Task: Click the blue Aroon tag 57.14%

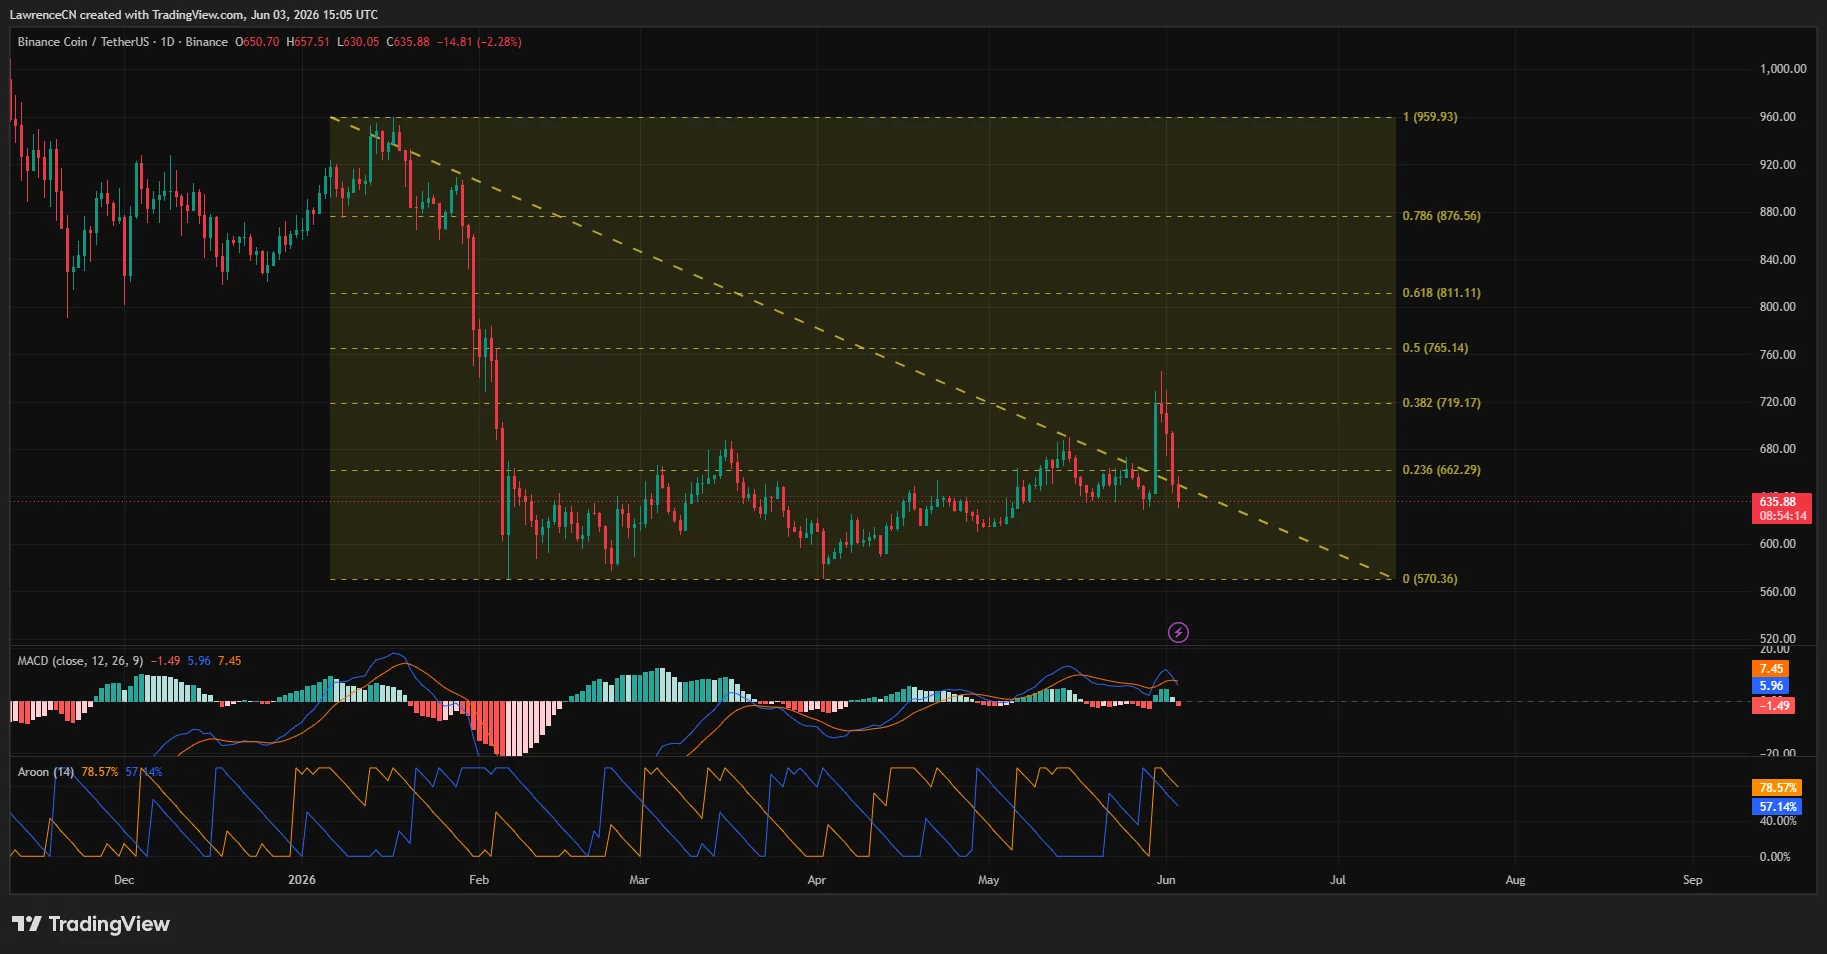Action: pyautogui.click(x=1777, y=806)
